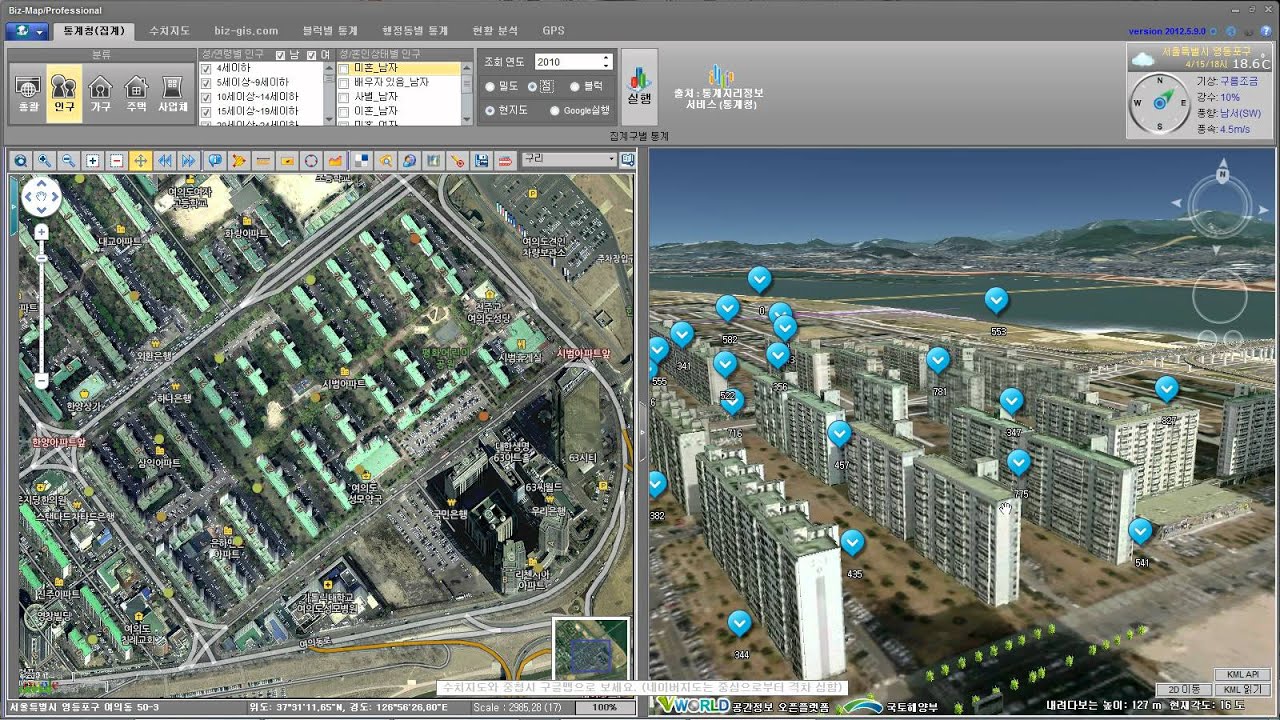Click the zoom-to-extent magnifier tool
The image size is (1280, 720).
coord(20,160)
